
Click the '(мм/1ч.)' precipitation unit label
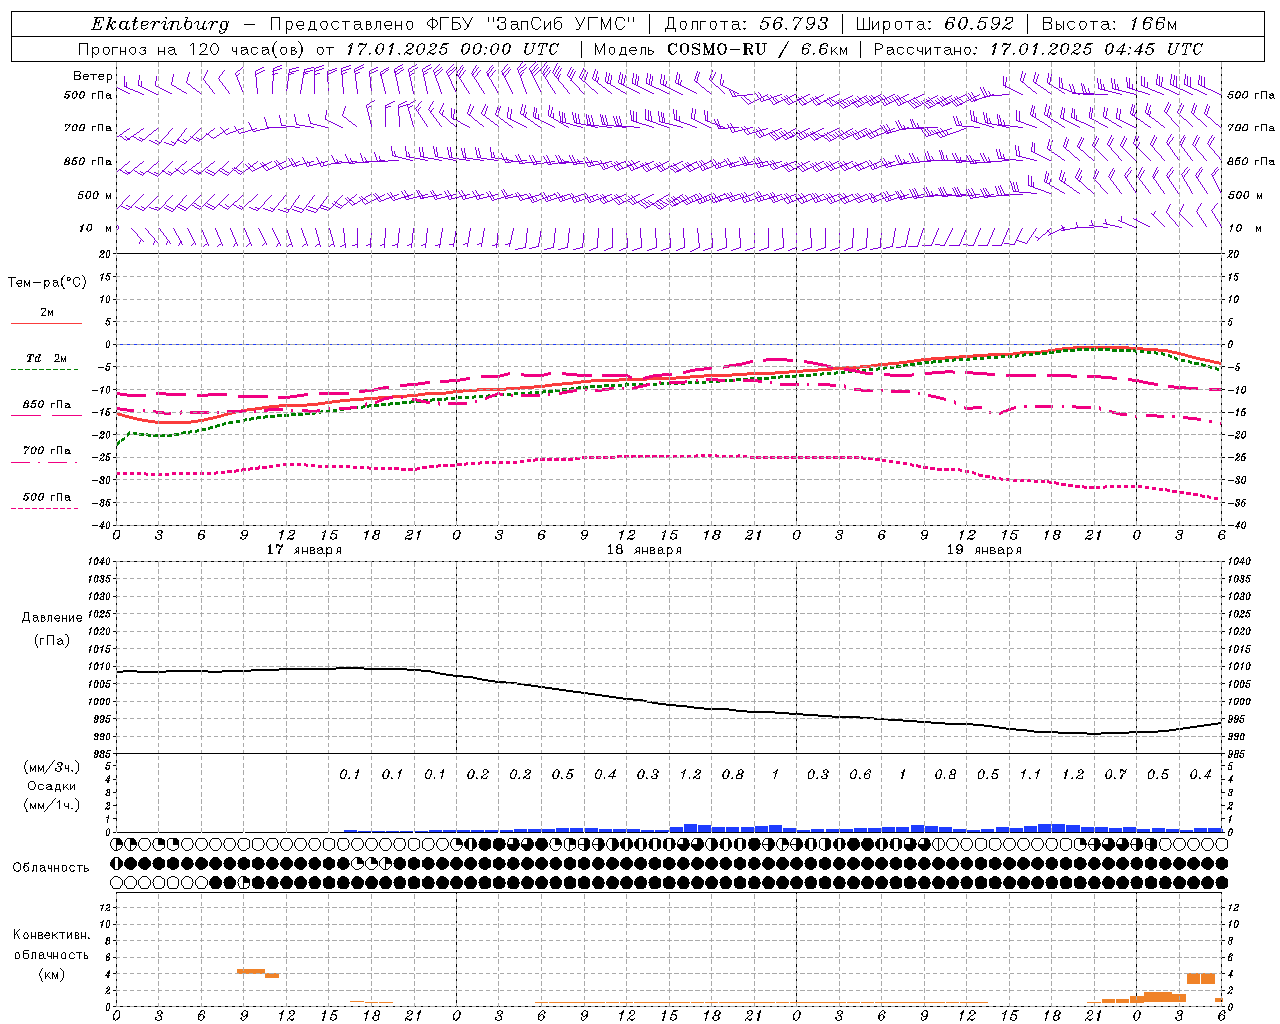click(52, 805)
